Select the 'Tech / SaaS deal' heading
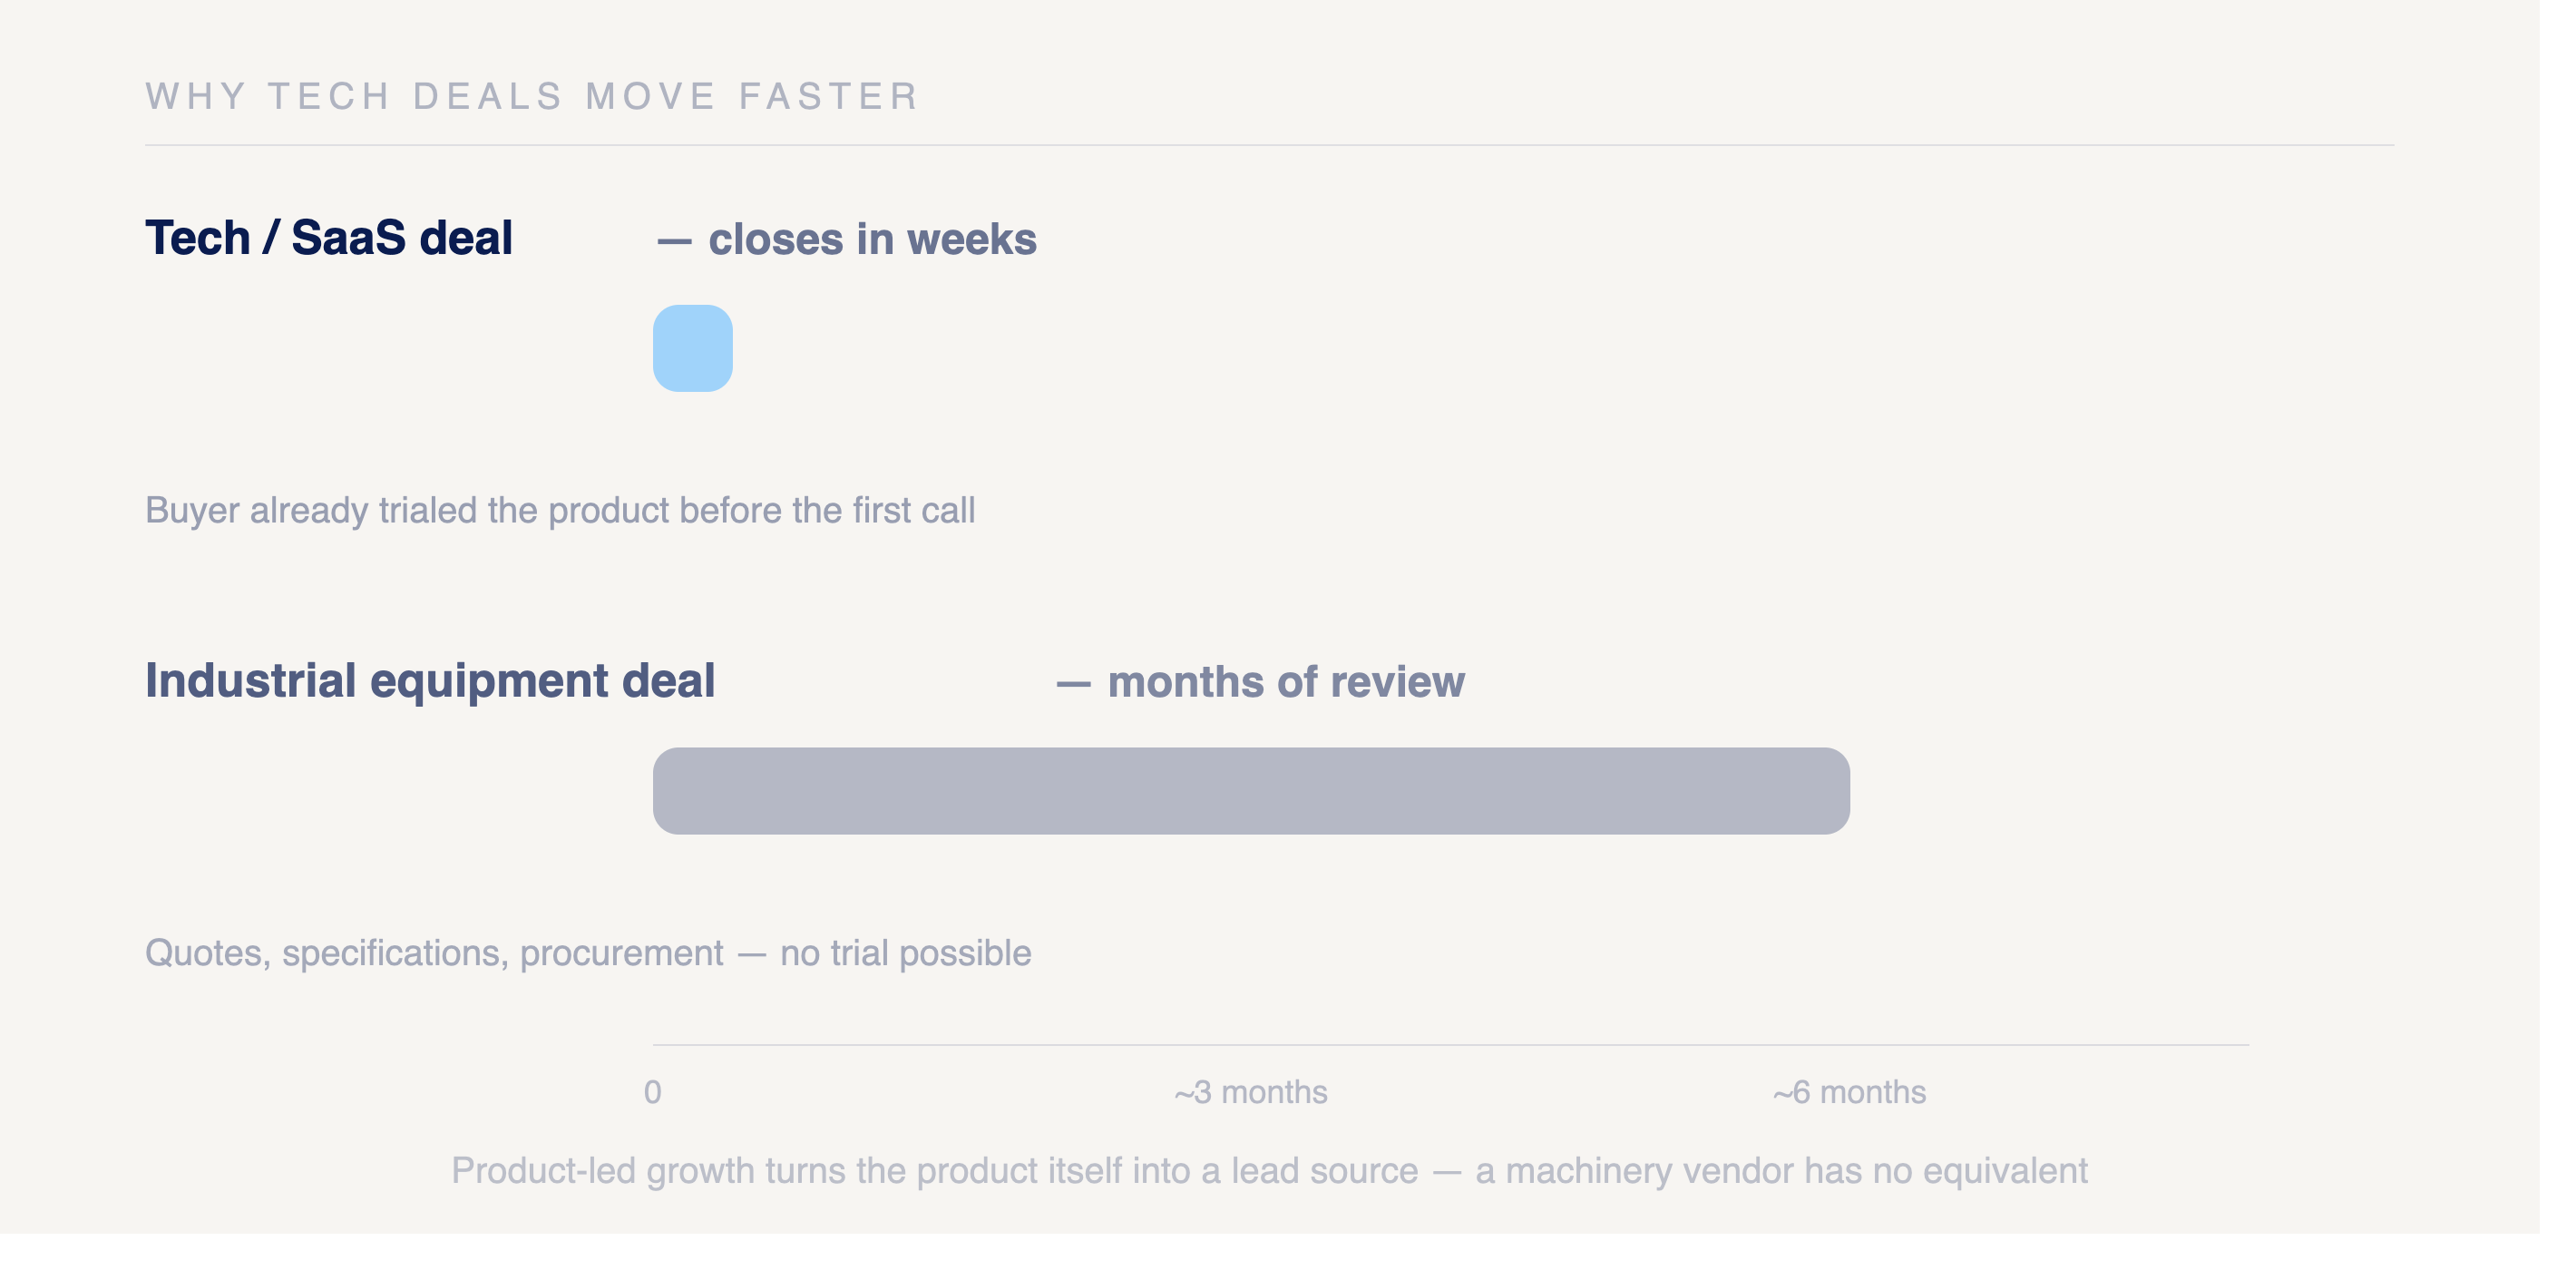This screenshot has width=2576, height=1270. 329,238
